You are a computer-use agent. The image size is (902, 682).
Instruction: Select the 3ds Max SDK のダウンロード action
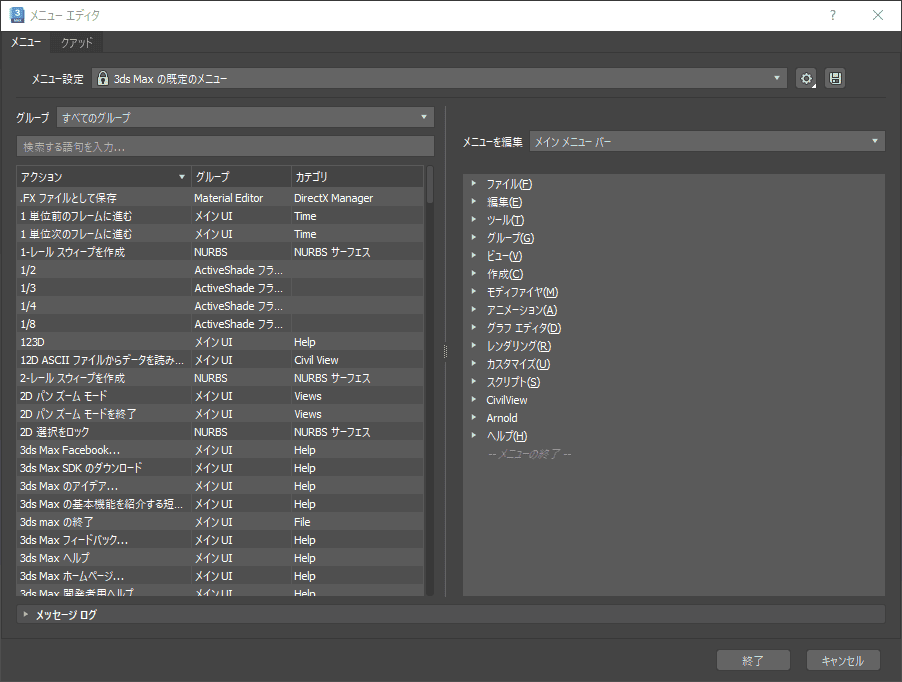pos(220,468)
